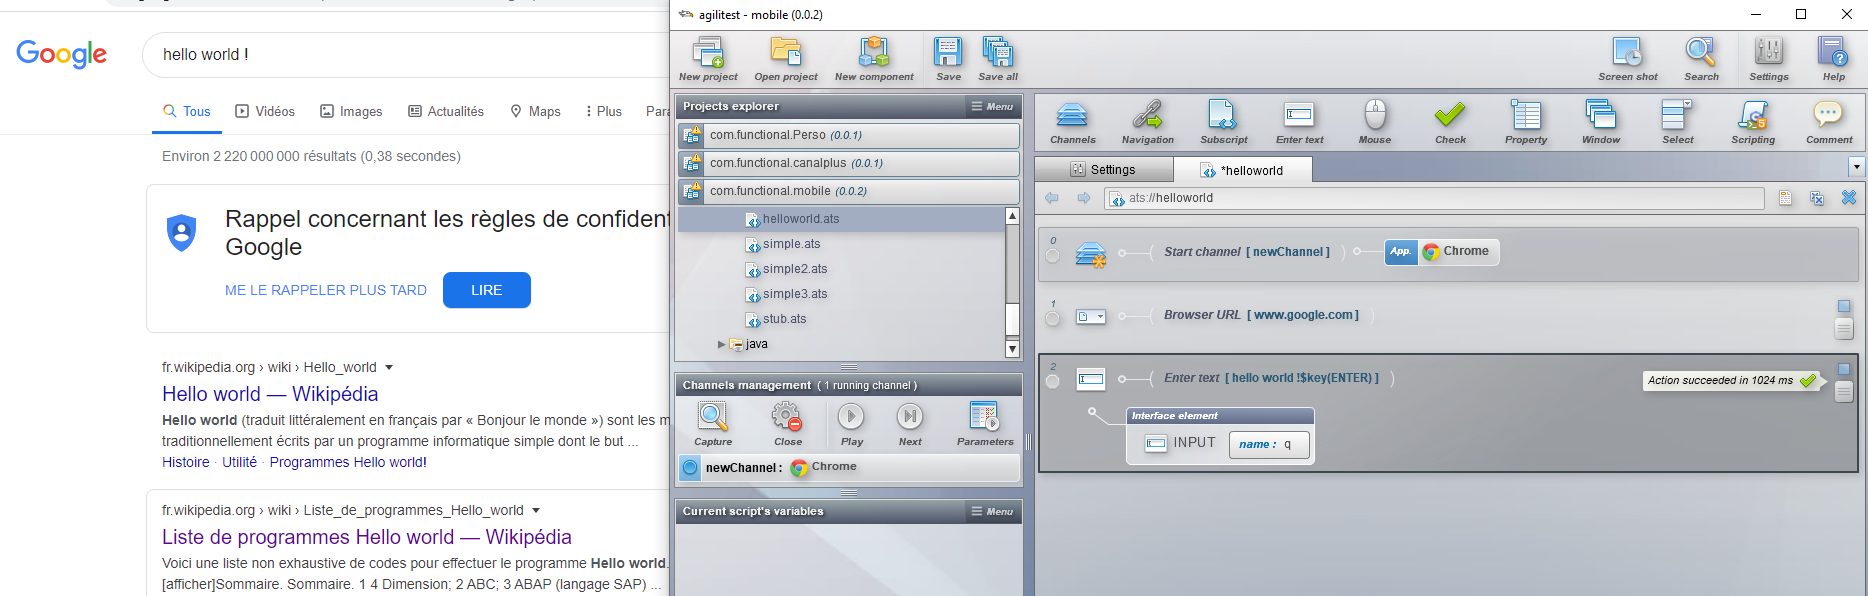Go back with script navigation arrow

click(1052, 198)
